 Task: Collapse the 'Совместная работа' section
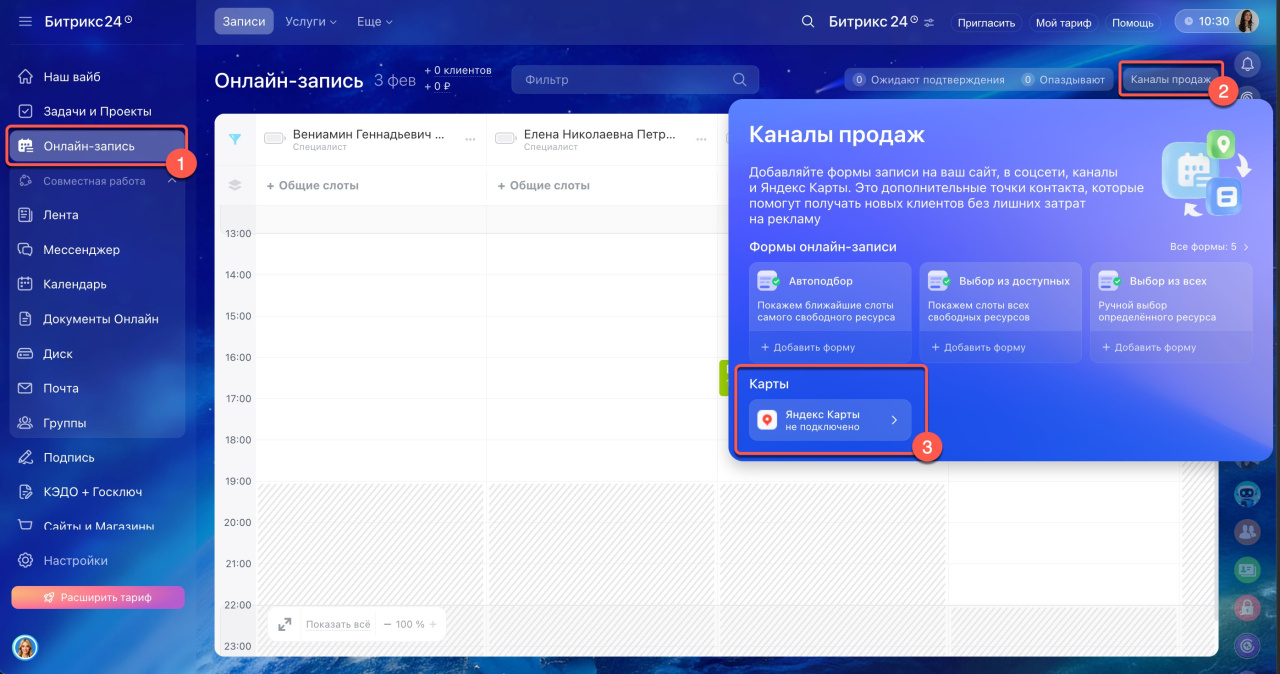pos(172,181)
